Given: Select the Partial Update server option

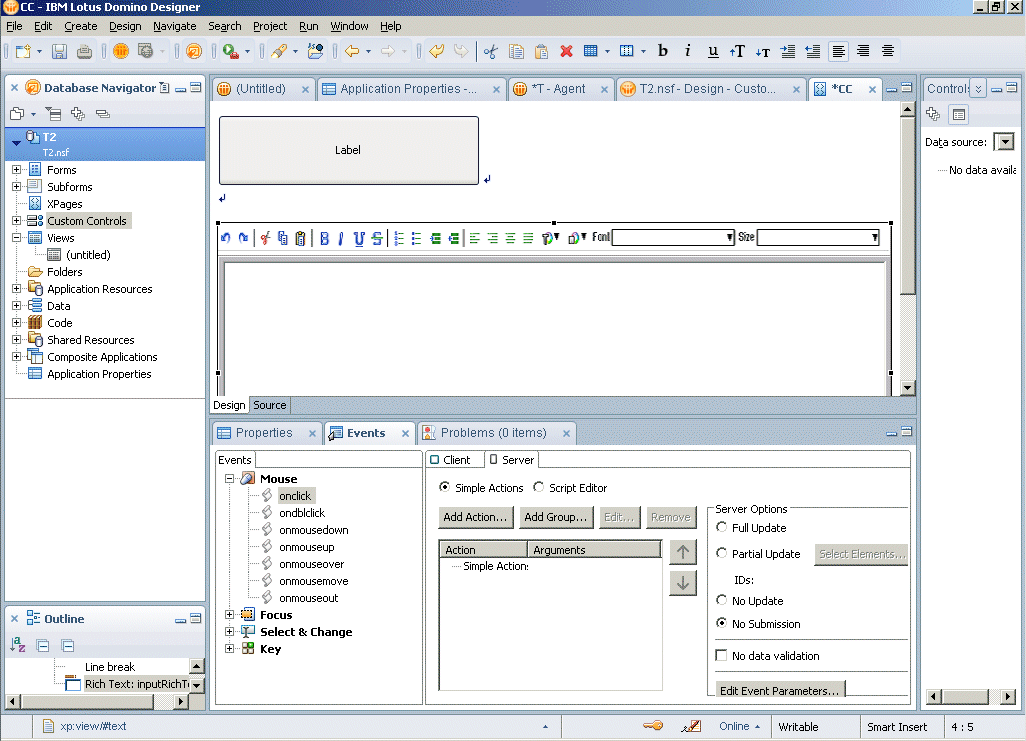Looking at the screenshot, I should [x=722, y=553].
